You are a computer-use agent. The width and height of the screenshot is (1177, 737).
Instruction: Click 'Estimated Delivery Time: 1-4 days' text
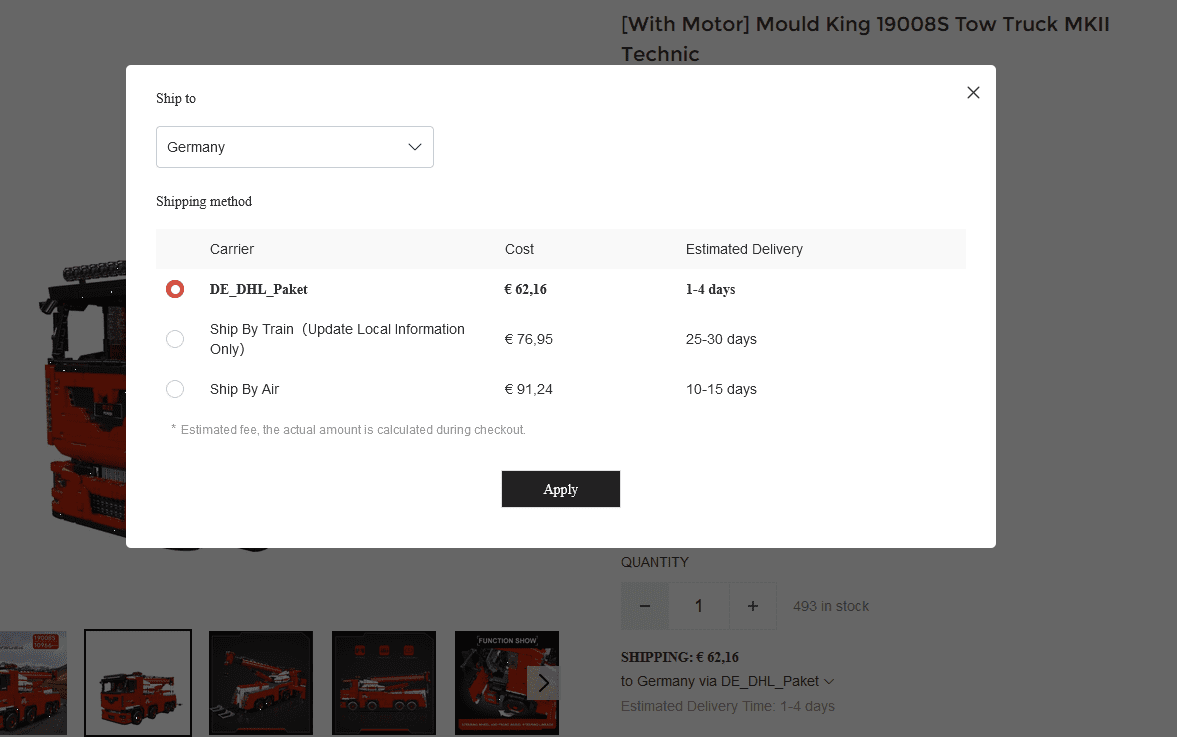coord(727,706)
